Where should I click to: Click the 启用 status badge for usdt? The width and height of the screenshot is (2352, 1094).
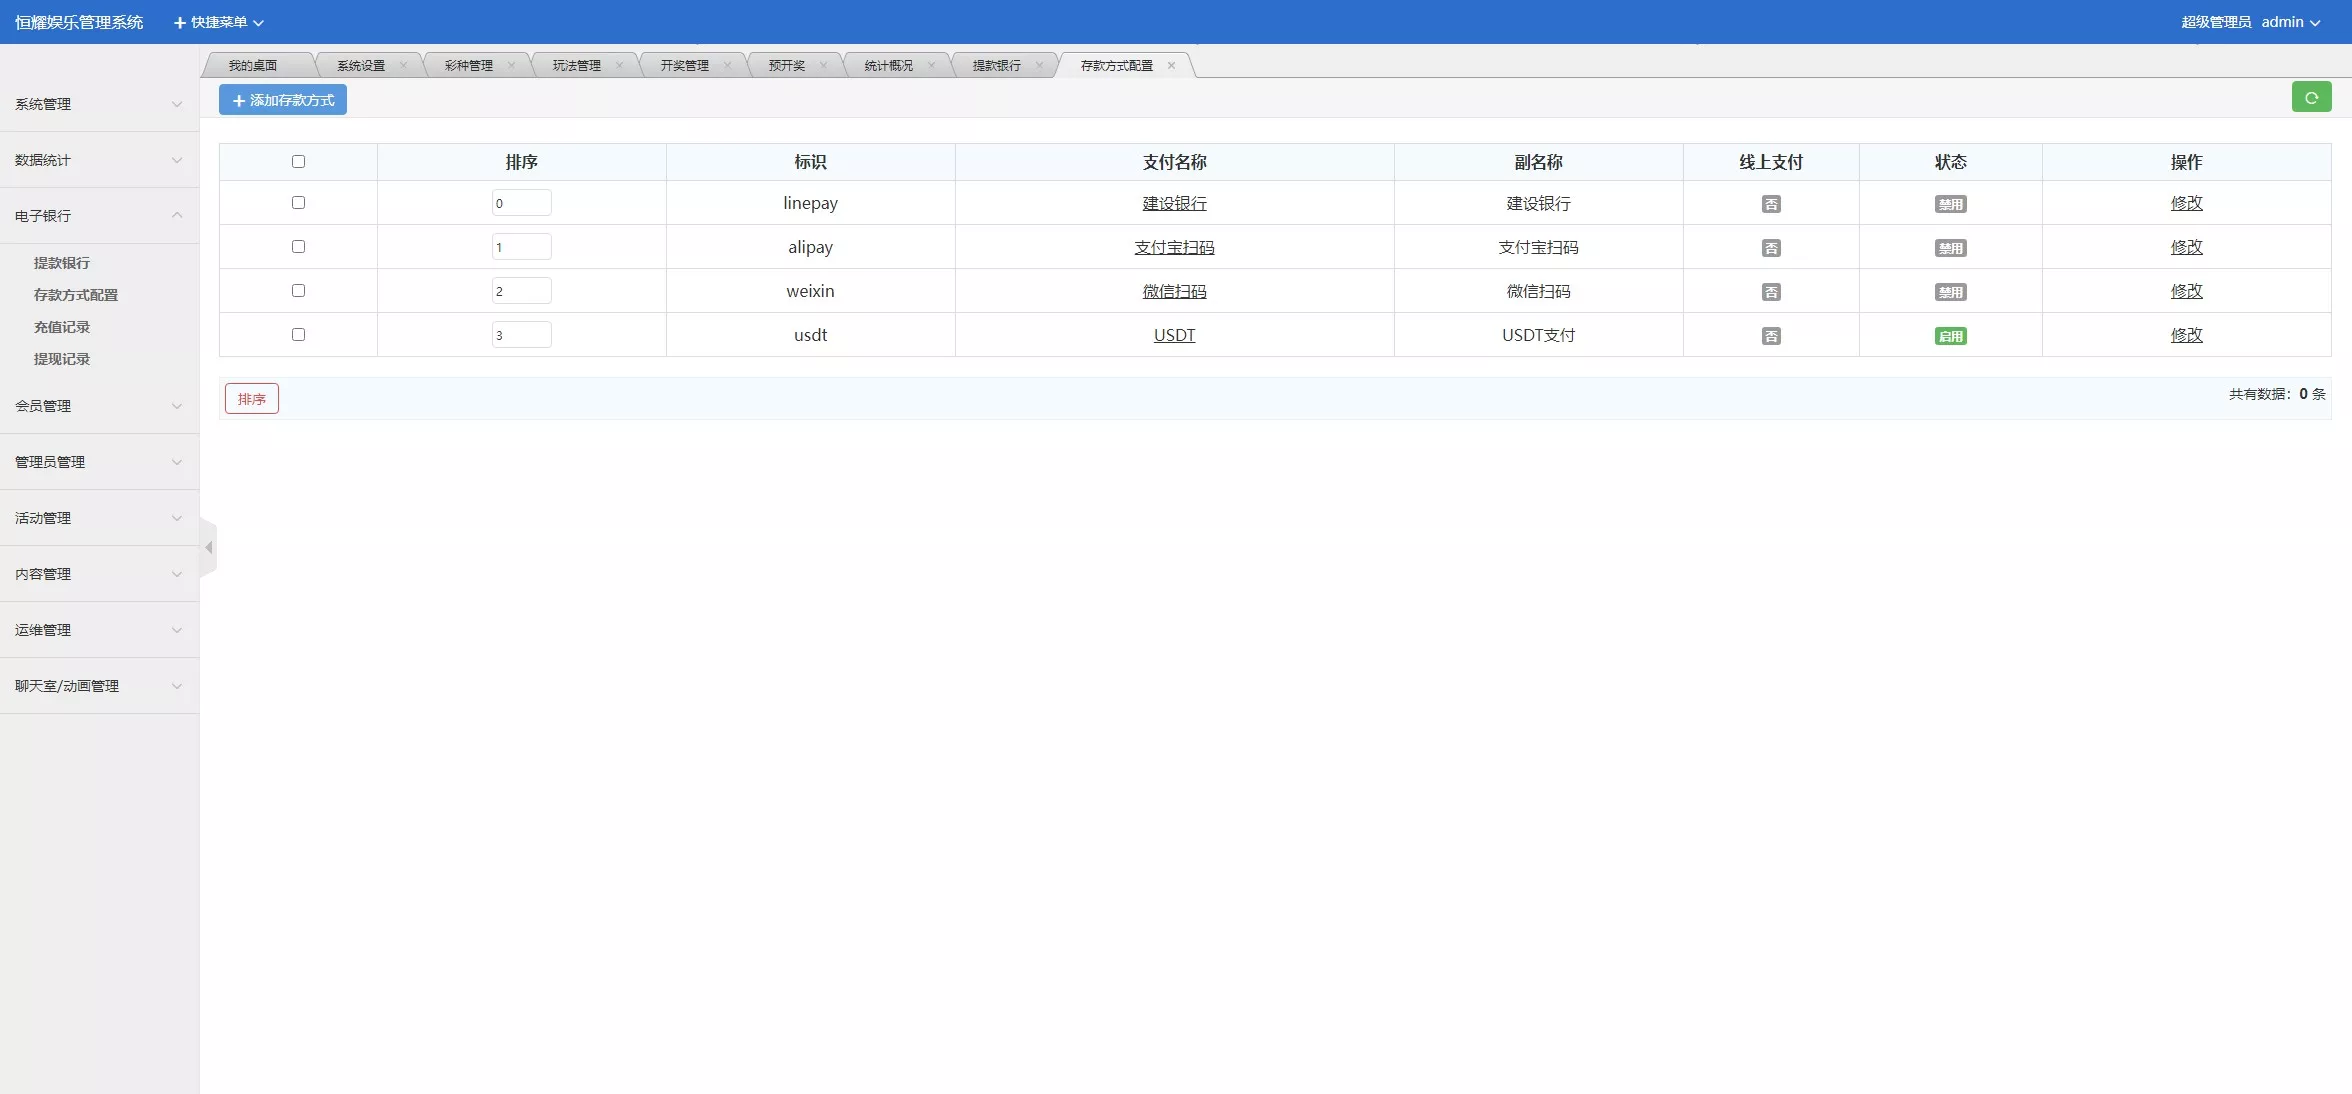(1950, 336)
